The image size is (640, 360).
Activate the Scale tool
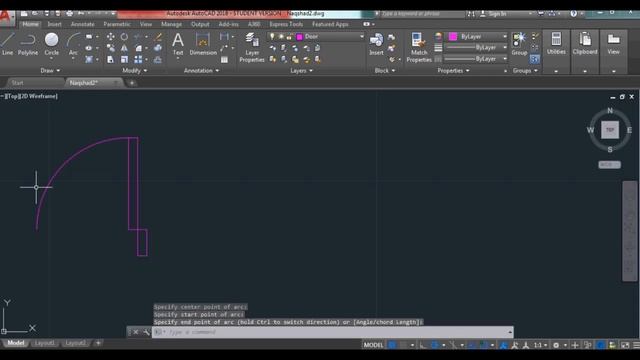pos(124,60)
